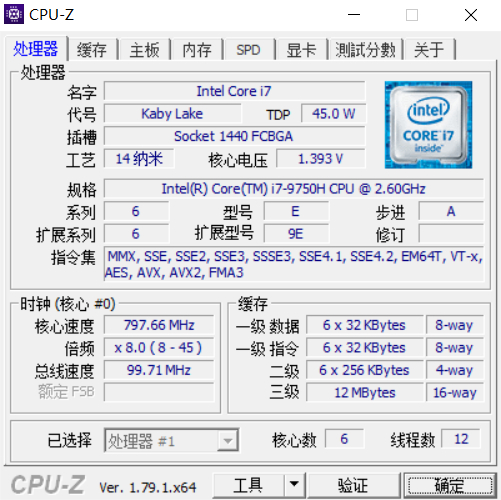Click the 确定 button

click(x=450, y=485)
